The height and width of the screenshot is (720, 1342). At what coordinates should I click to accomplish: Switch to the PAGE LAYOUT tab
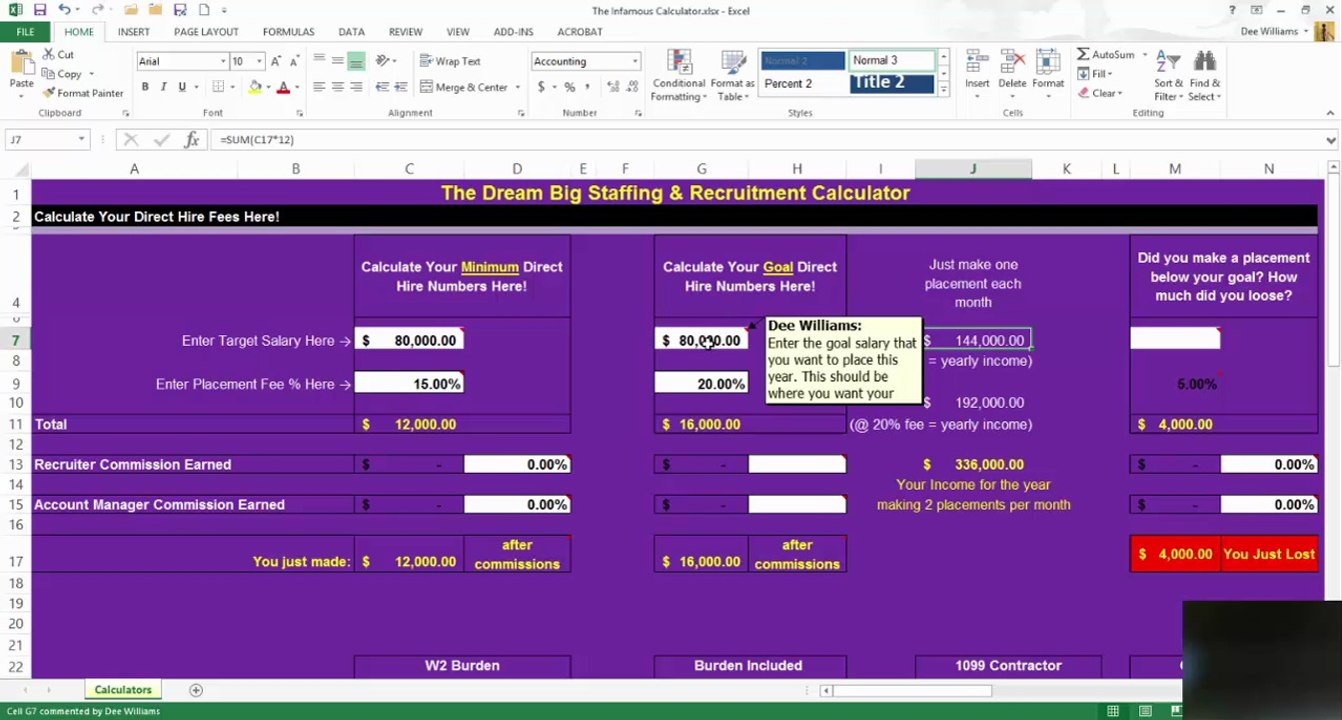coord(206,32)
